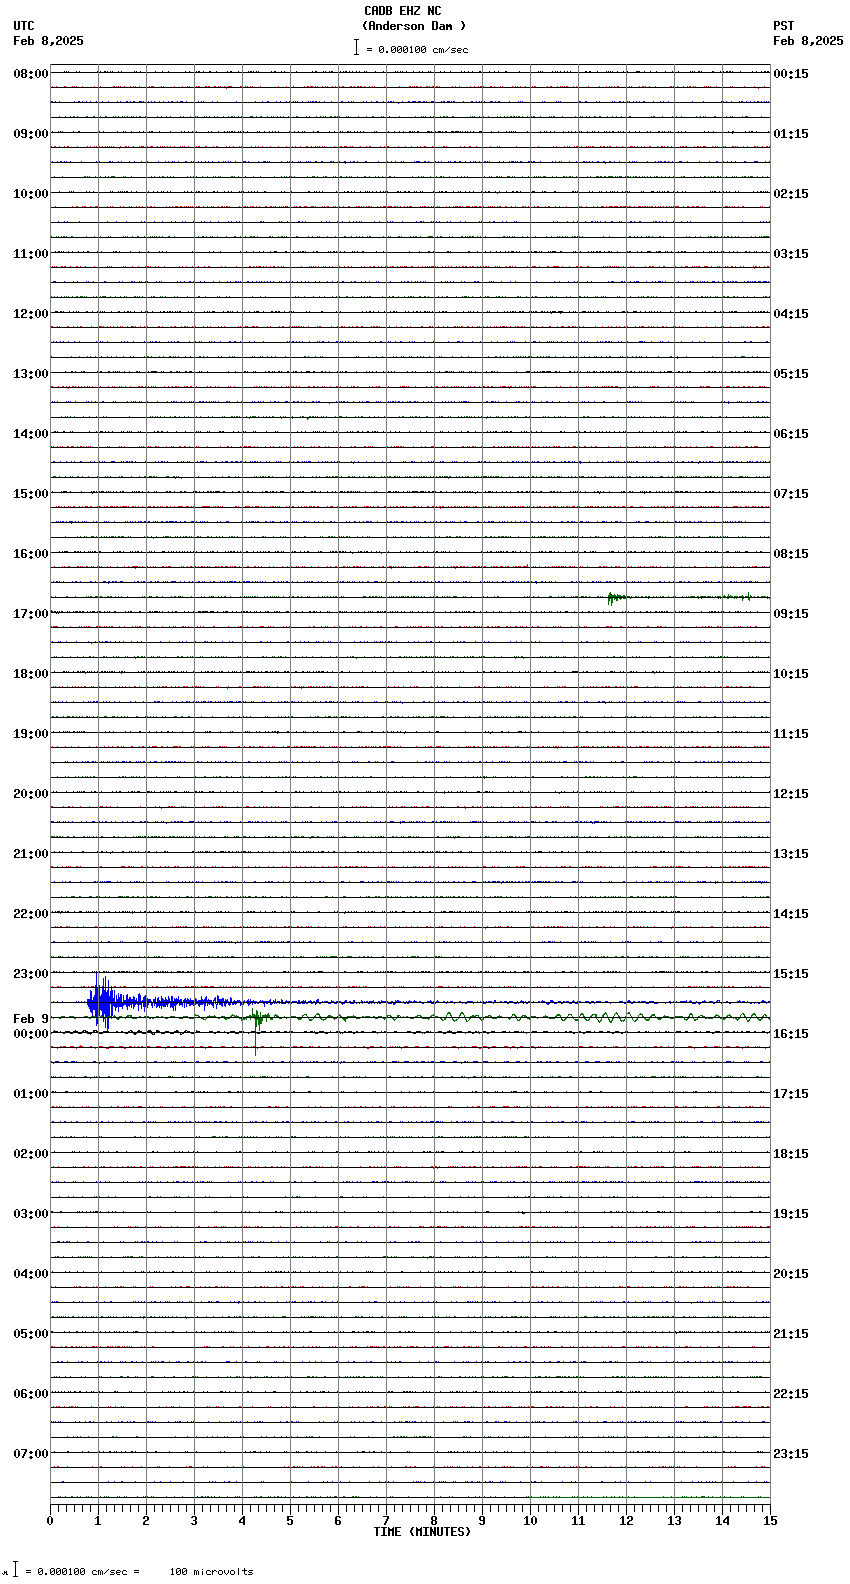Click the station title CADB EHZ NC
This screenshot has height=1584, width=850.
[402, 11]
